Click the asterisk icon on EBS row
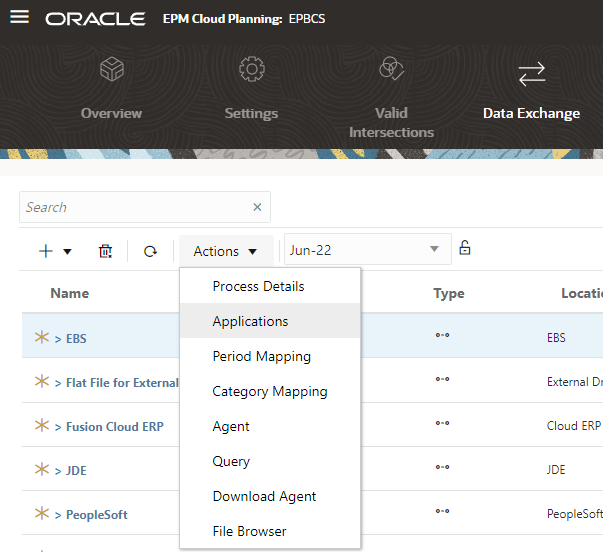This screenshot has height=560, width=616. click(42, 337)
